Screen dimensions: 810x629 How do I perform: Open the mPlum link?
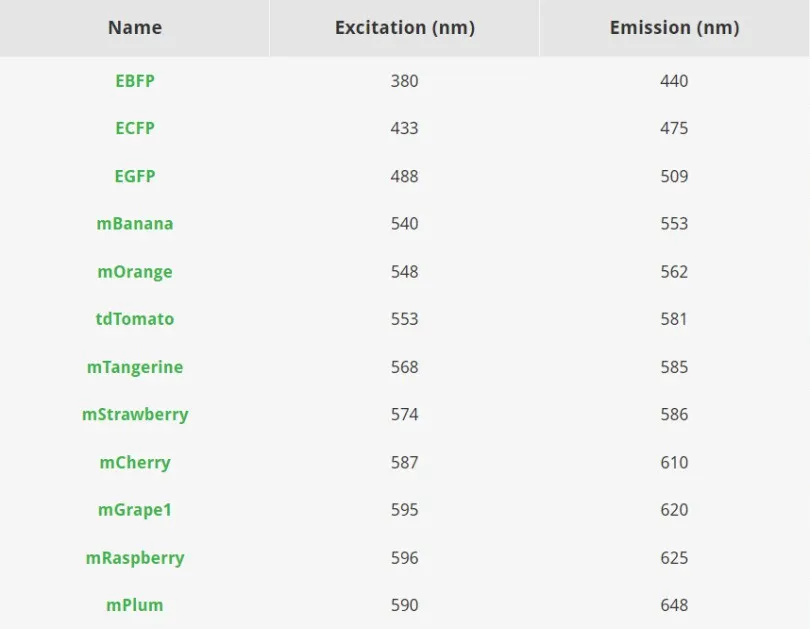click(x=135, y=605)
